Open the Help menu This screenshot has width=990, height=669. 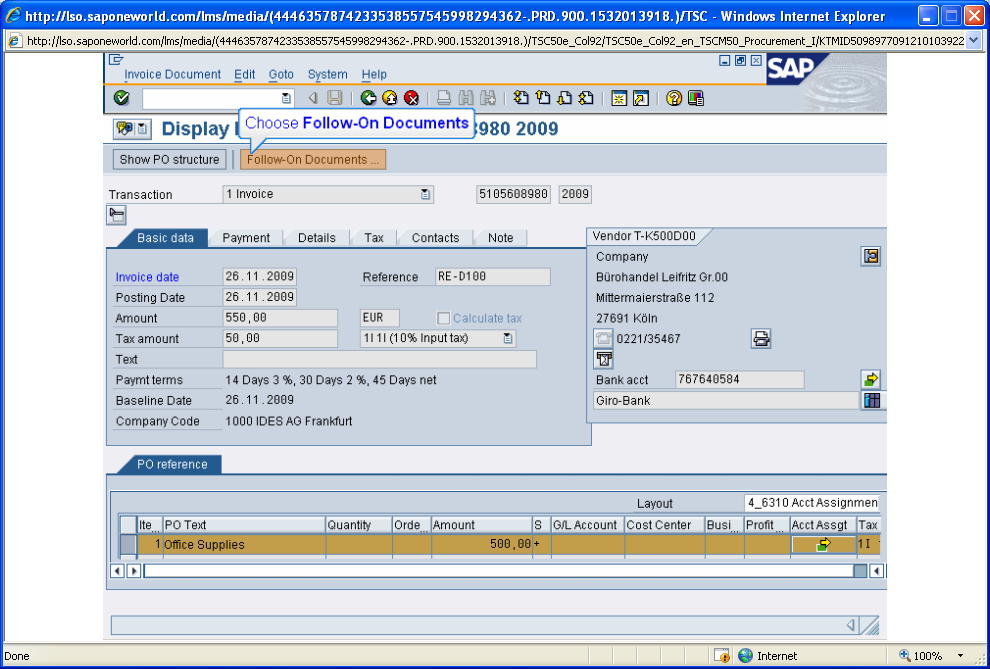pos(374,74)
